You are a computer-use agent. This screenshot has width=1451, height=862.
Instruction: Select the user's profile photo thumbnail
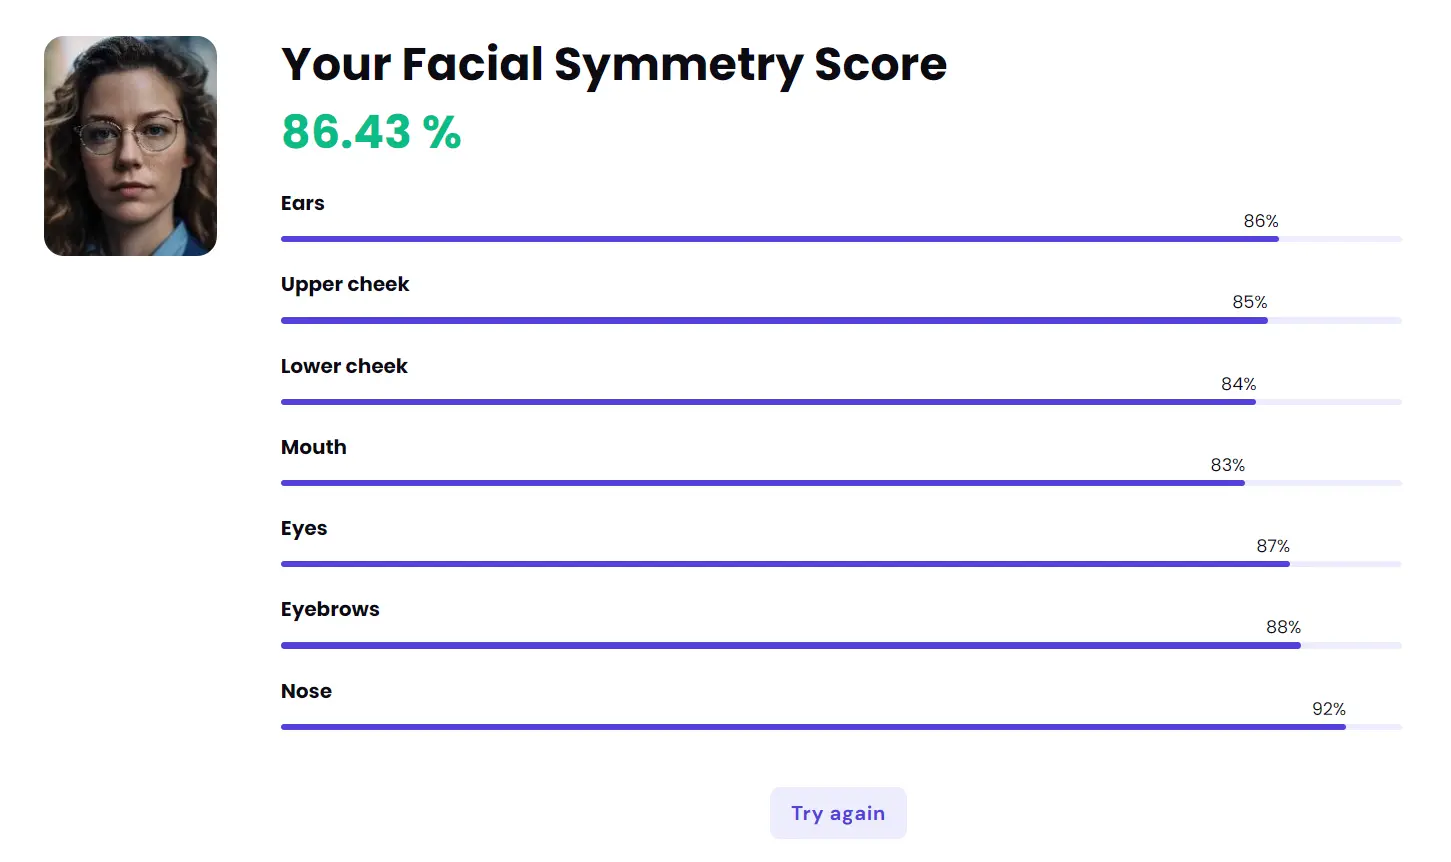click(x=130, y=145)
